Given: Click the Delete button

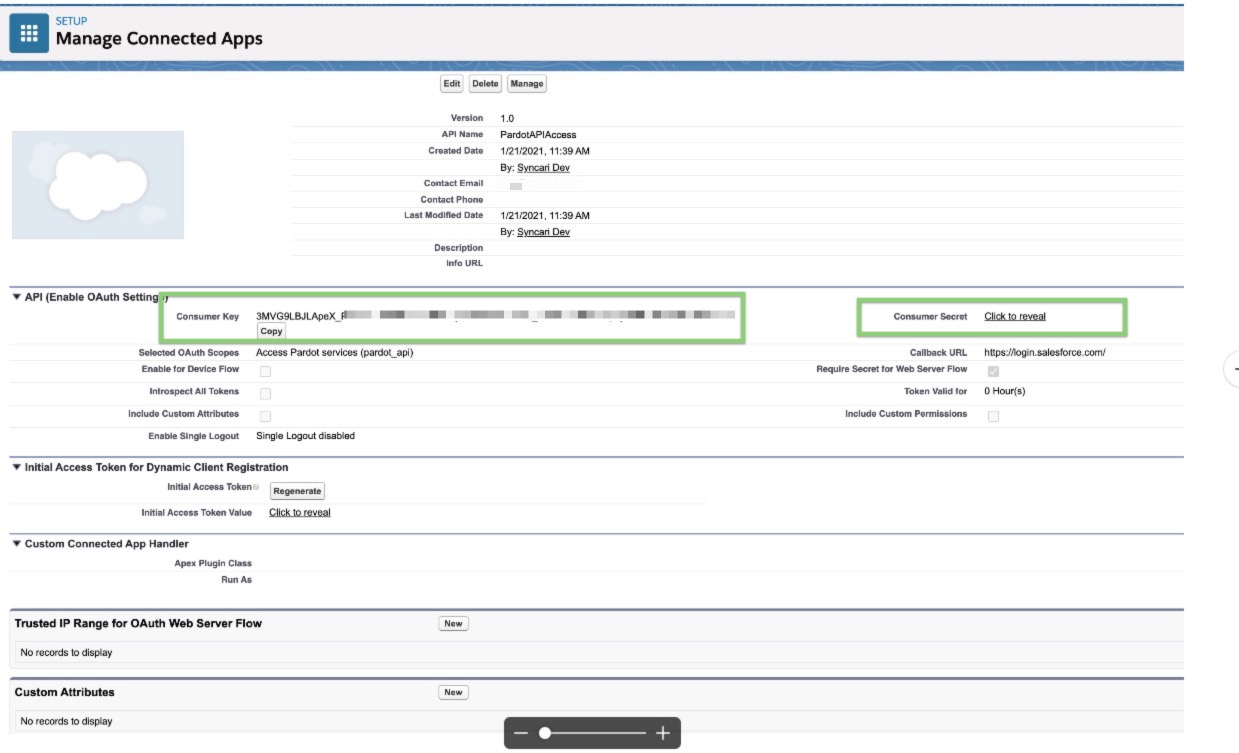Looking at the screenshot, I should click(485, 83).
